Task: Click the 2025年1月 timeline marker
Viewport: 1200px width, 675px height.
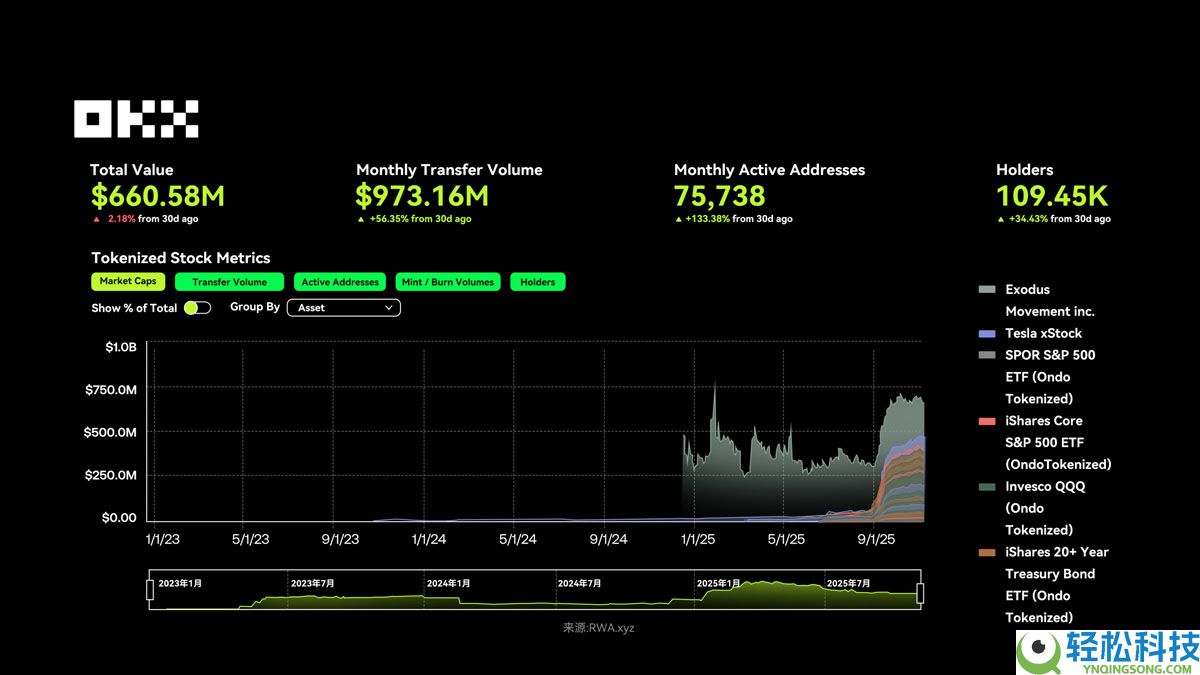Action: click(x=719, y=583)
